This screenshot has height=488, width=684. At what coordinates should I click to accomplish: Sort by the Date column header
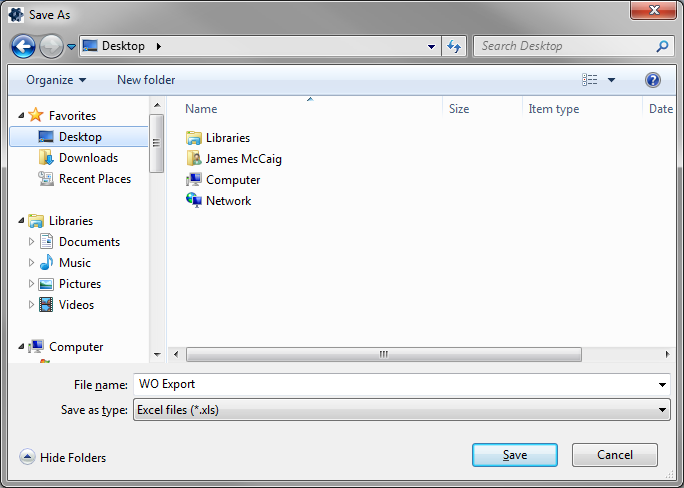pyautogui.click(x=660, y=109)
